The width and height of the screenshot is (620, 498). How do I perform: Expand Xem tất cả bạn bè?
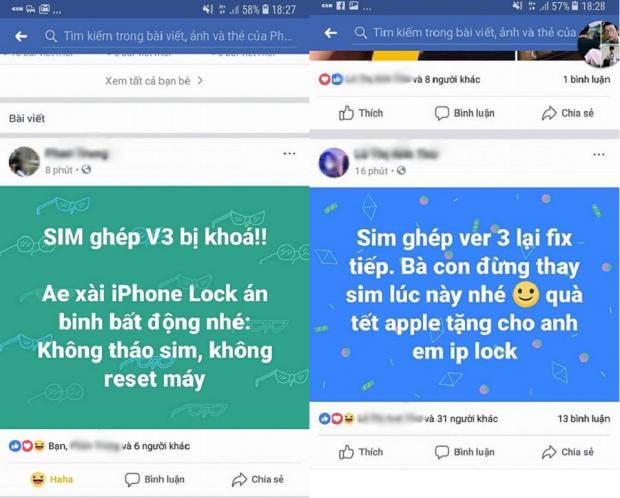154,81
